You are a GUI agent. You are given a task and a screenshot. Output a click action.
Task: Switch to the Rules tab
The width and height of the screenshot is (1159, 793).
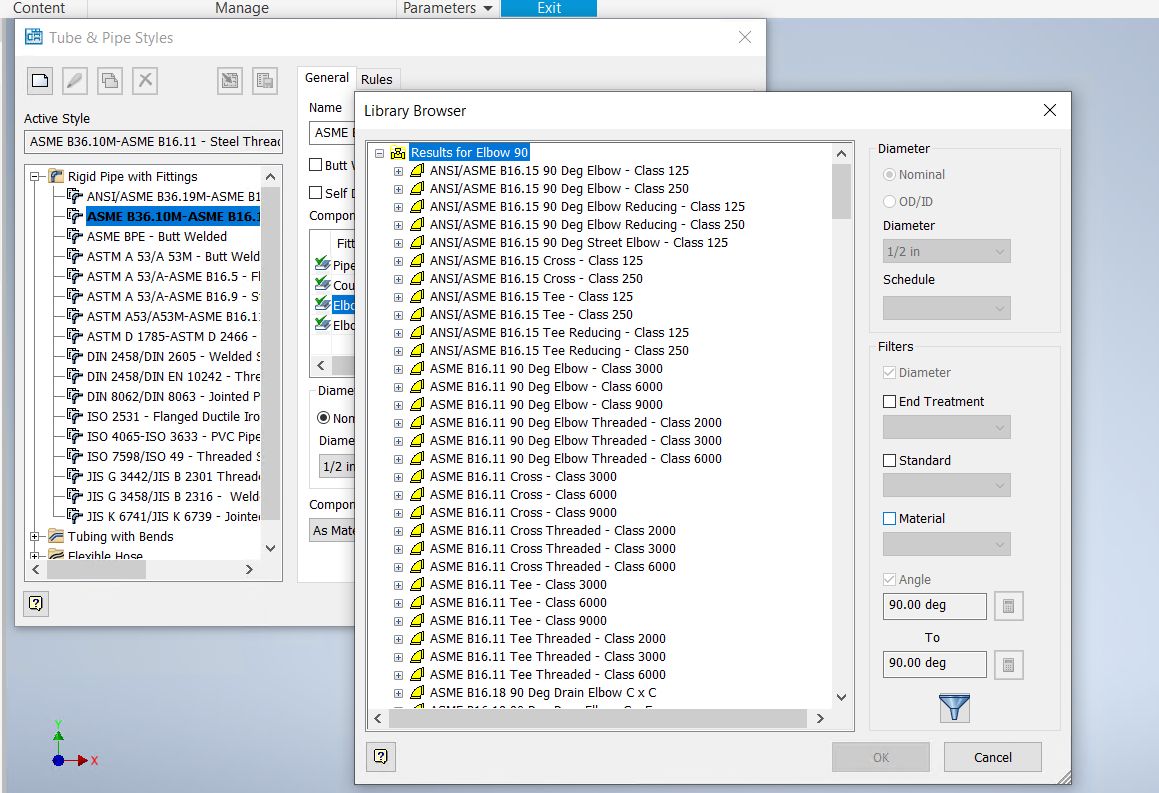(x=376, y=79)
